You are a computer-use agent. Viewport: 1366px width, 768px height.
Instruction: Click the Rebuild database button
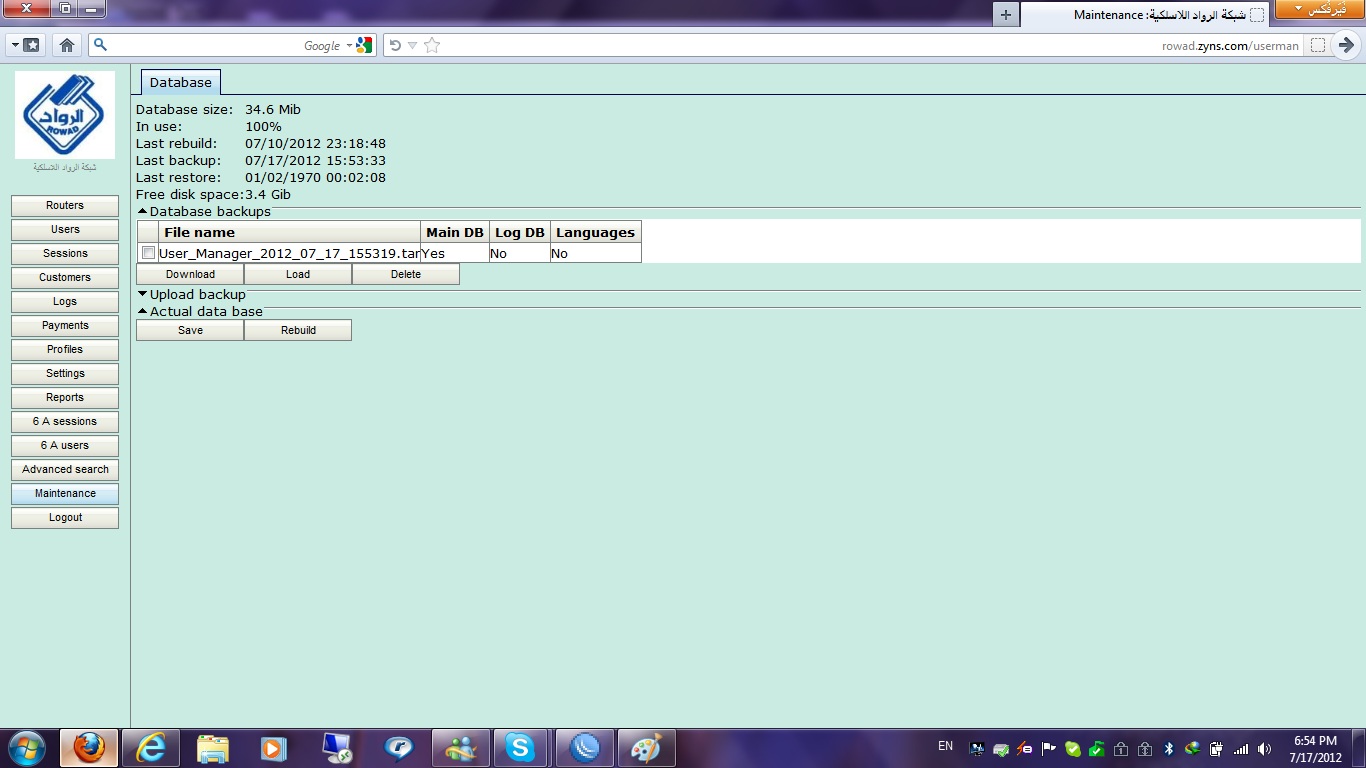click(x=298, y=330)
